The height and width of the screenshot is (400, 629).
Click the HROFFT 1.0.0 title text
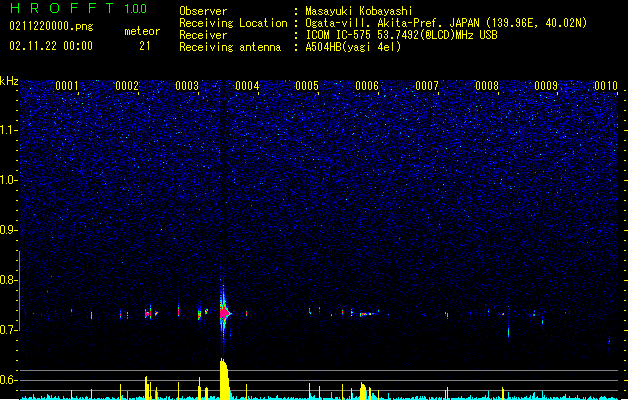point(79,8)
